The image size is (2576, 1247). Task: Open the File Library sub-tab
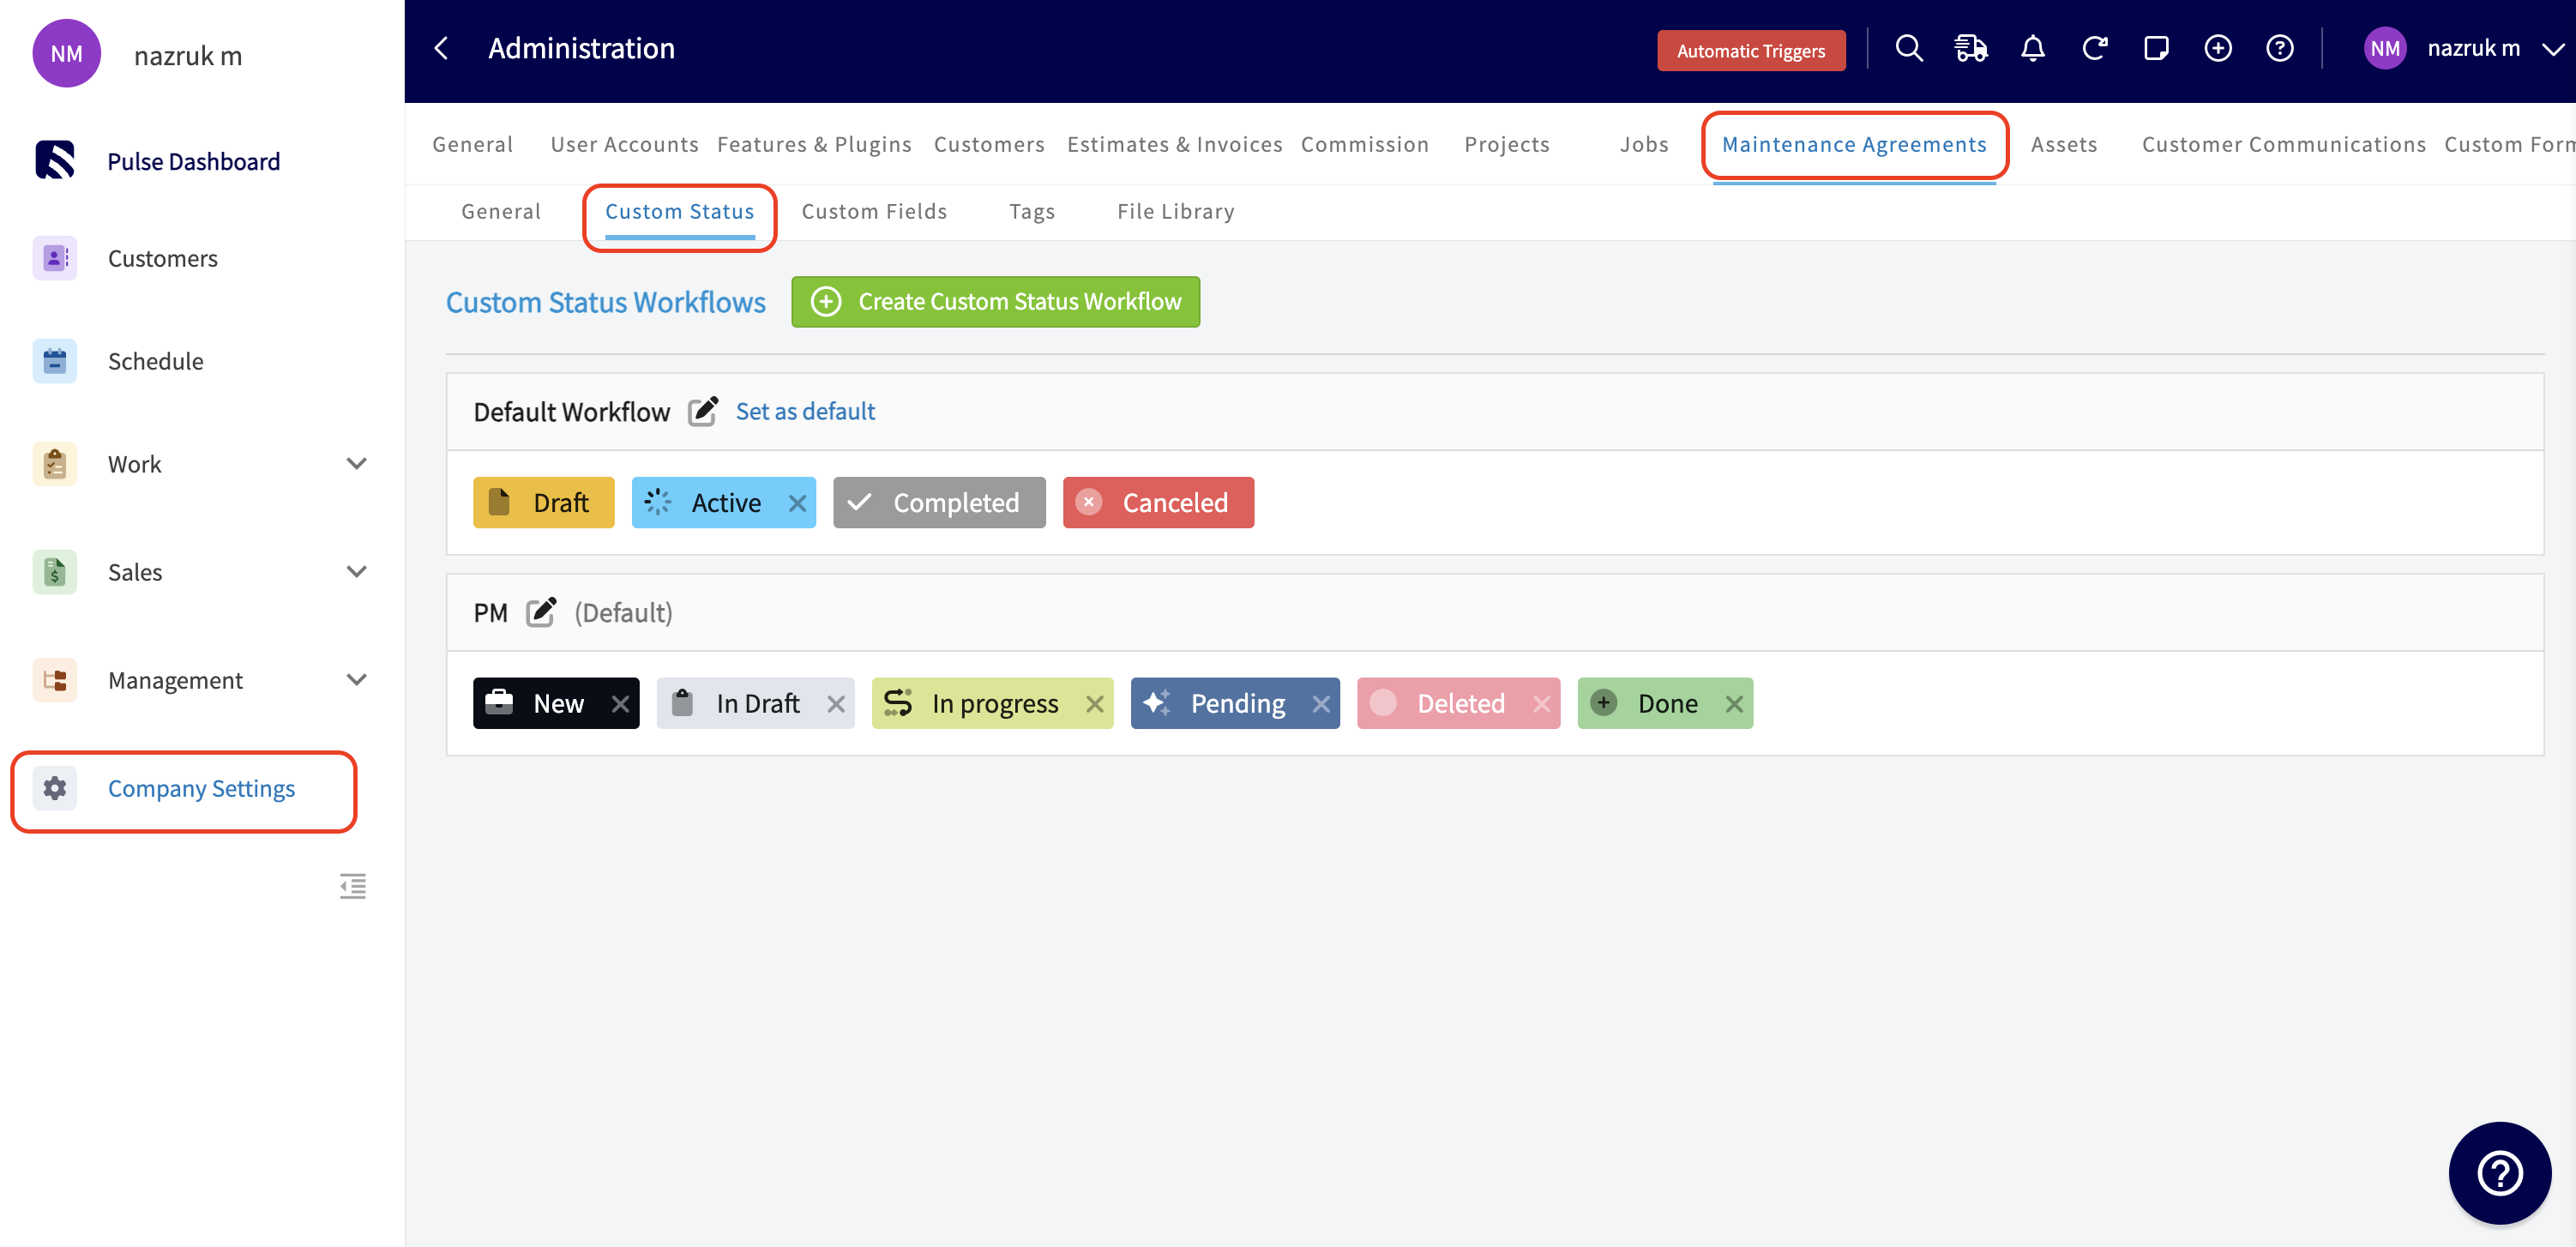(1176, 211)
